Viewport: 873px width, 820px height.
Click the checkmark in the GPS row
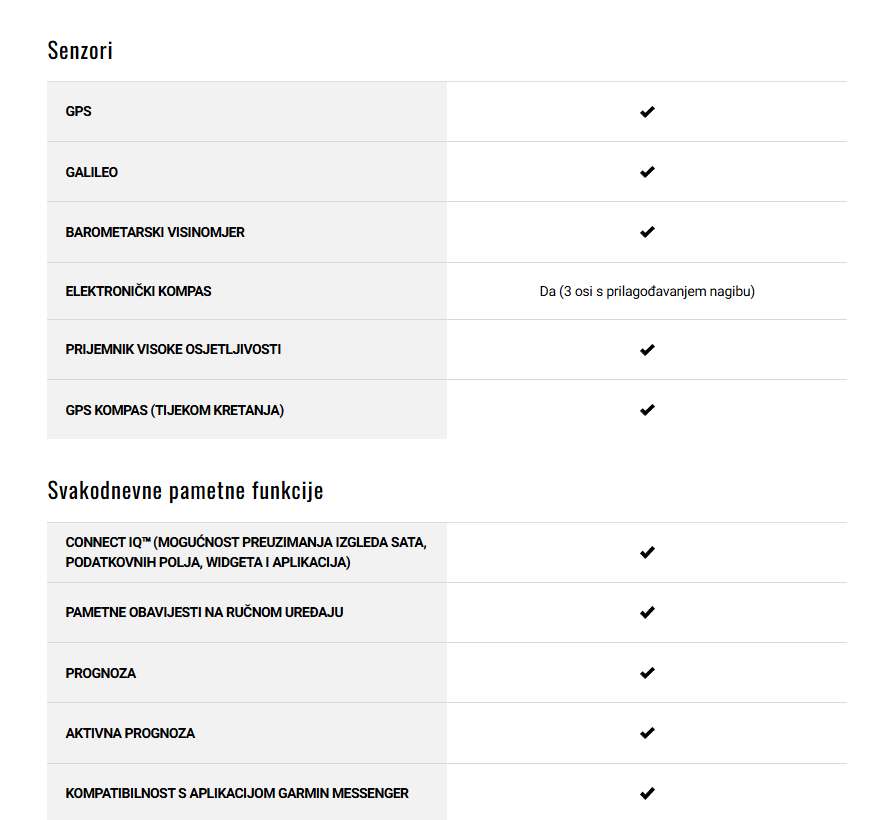[647, 112]
